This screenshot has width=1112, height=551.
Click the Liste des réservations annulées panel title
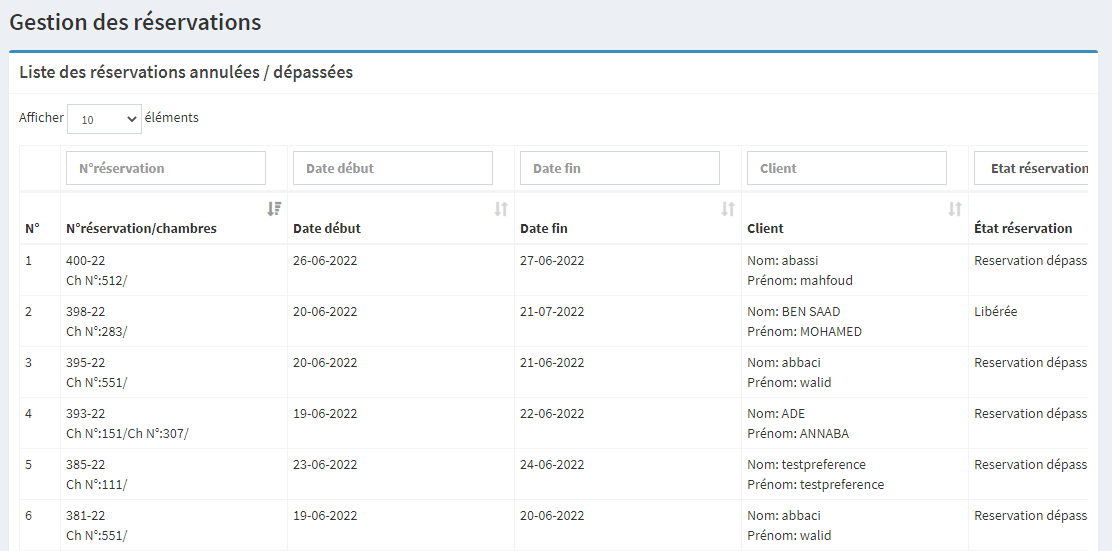coord(186,73)
